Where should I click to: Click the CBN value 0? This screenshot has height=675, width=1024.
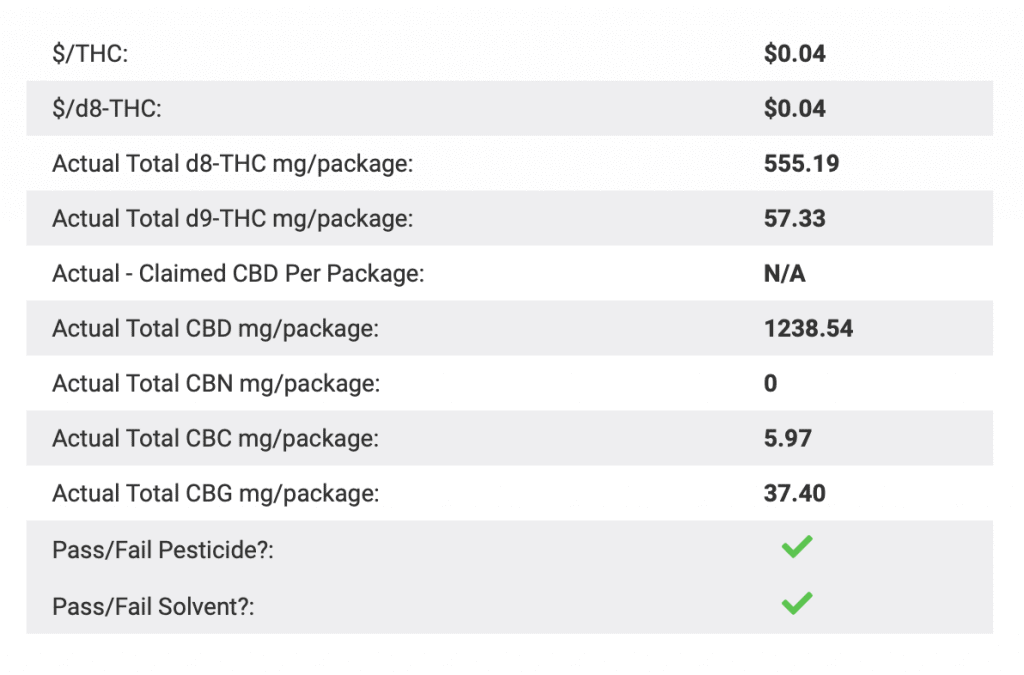[771, 383]
